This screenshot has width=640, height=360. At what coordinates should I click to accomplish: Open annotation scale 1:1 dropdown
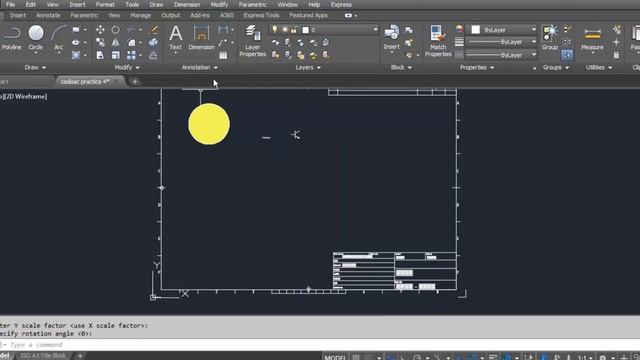coord(584,357)
